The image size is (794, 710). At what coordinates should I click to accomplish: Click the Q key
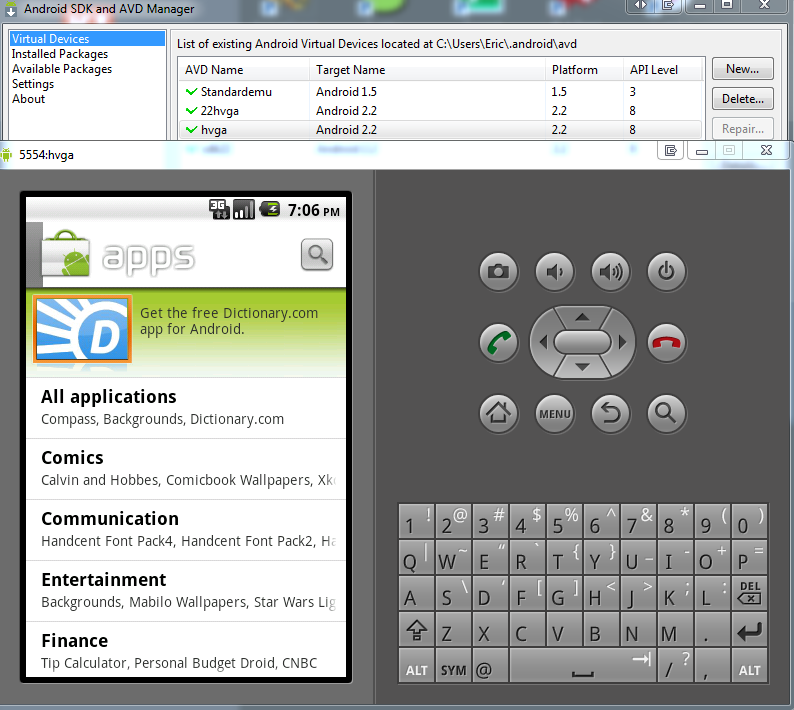point(416,557)
